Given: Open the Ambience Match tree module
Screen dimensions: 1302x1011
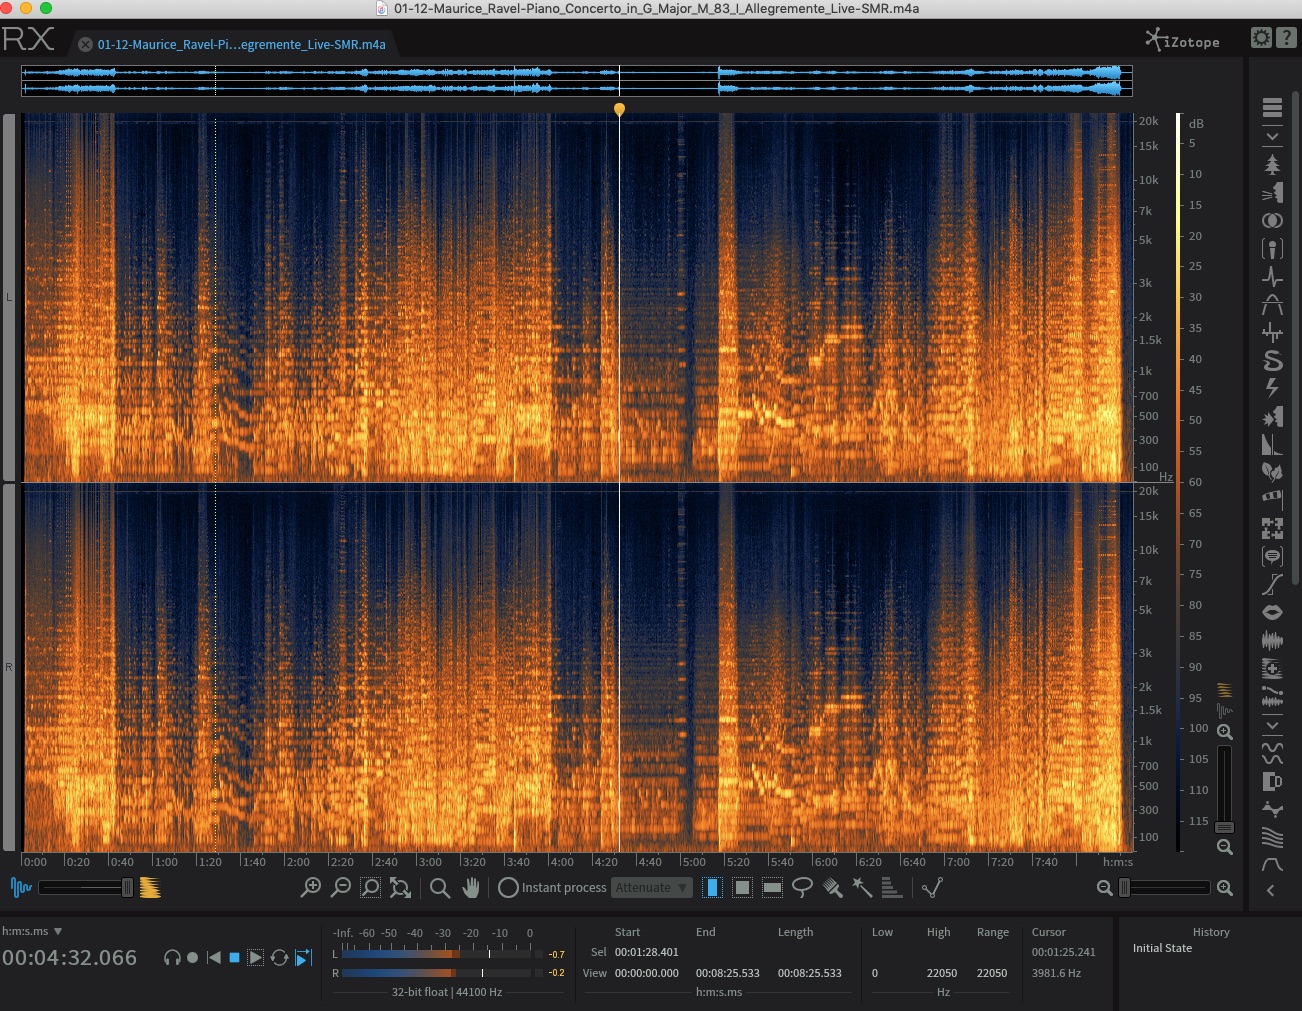Looking at the screenshot, I should pos(1272,165).
